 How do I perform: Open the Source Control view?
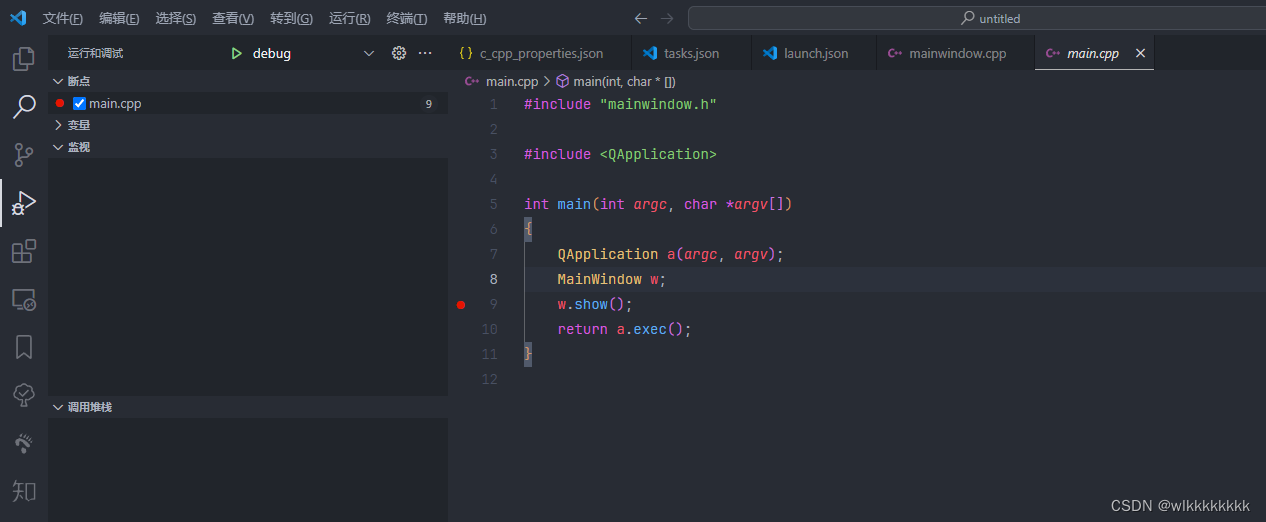[23, 155]
